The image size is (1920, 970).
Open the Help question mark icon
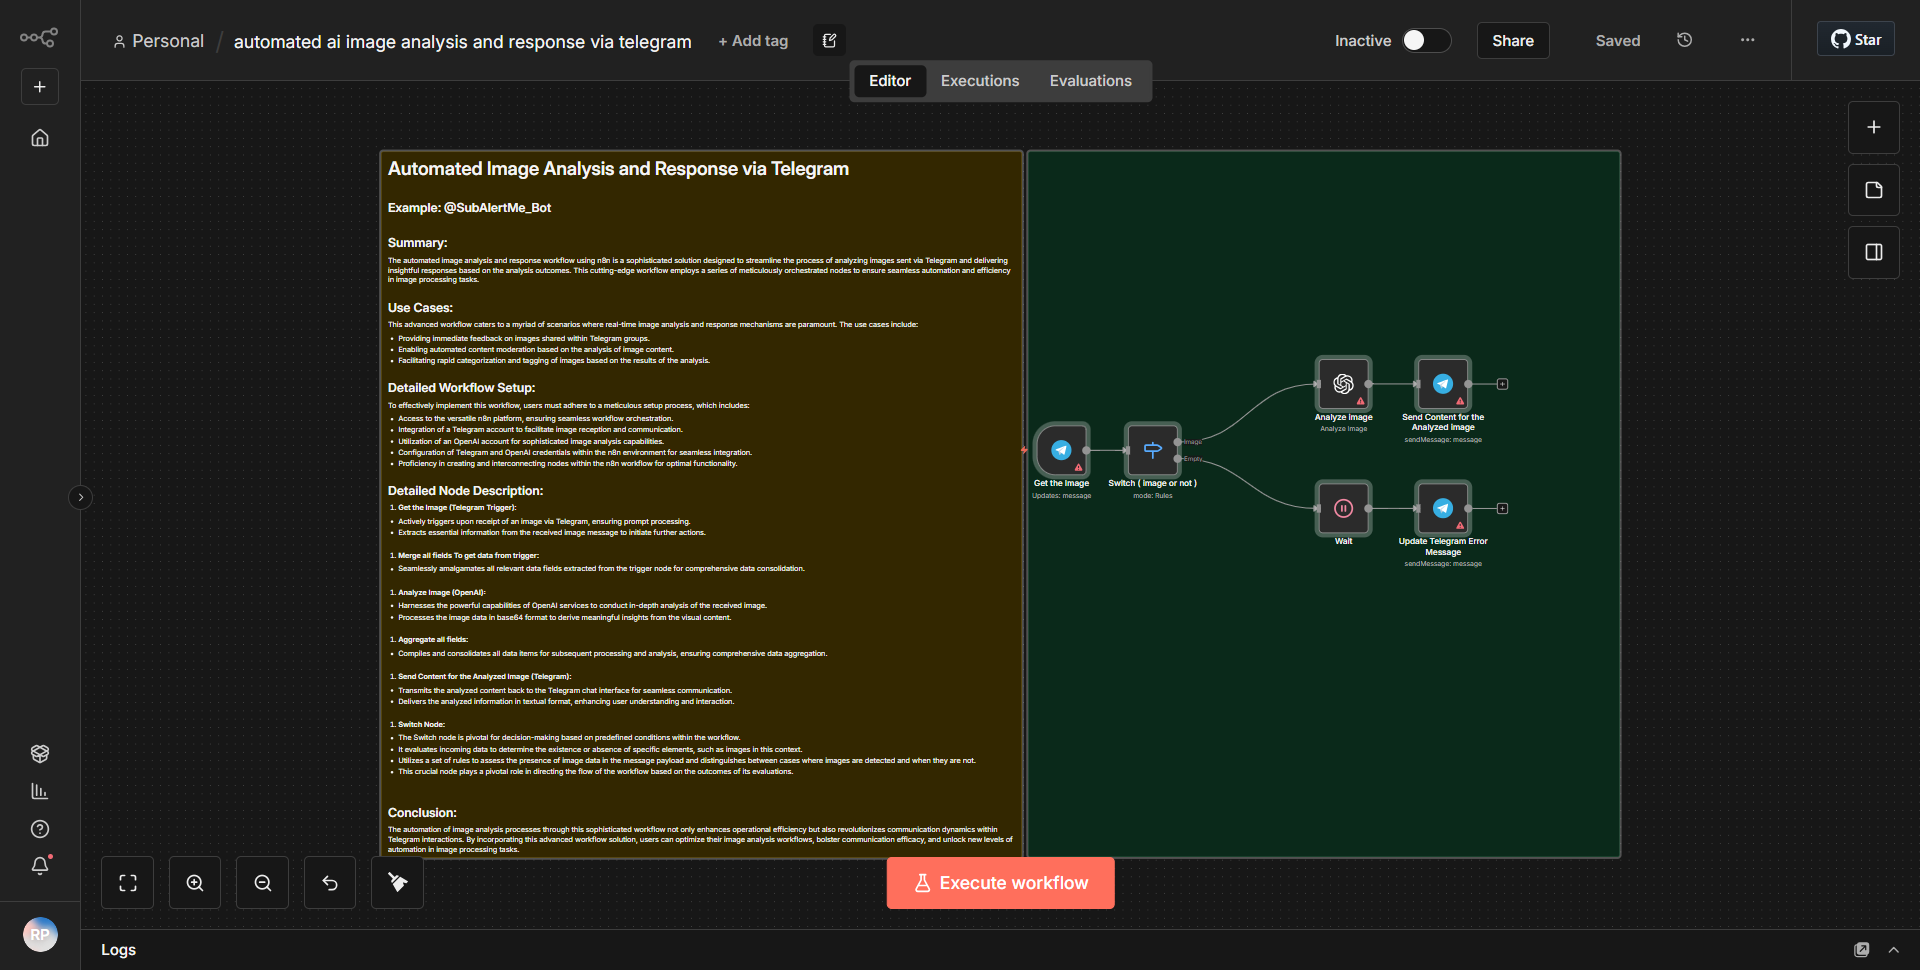(40, 829)
